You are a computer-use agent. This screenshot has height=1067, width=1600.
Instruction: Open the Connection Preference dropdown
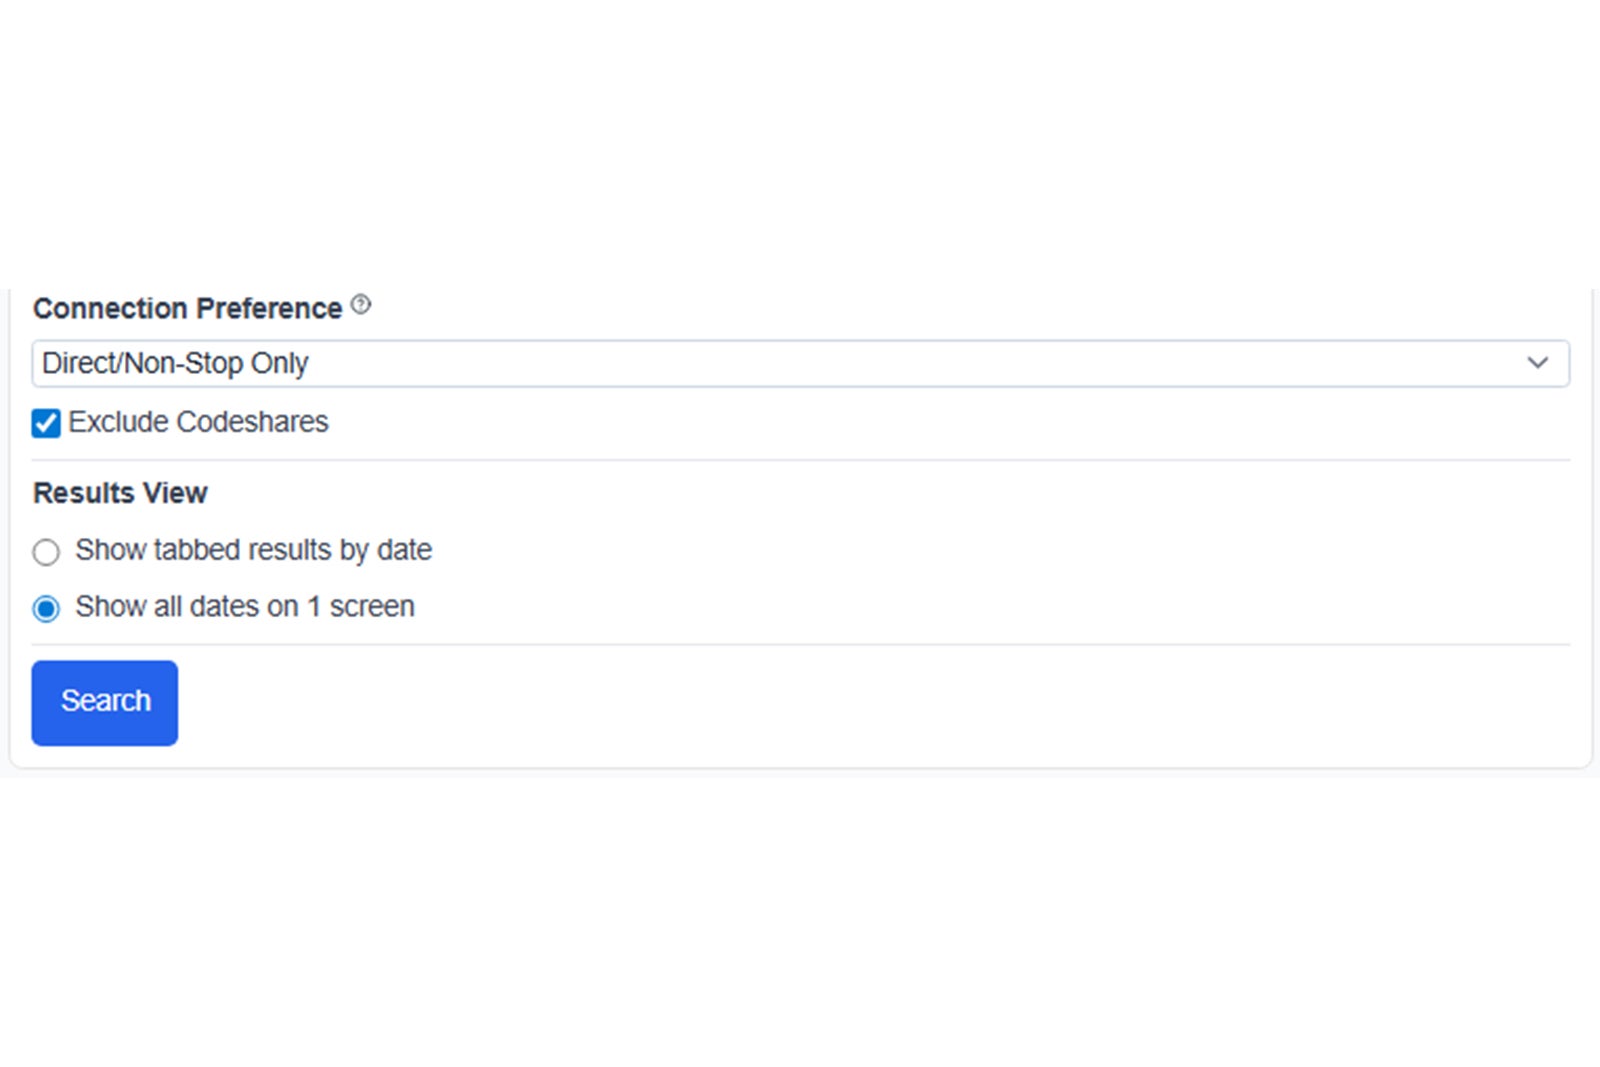(x=800, y=363)
